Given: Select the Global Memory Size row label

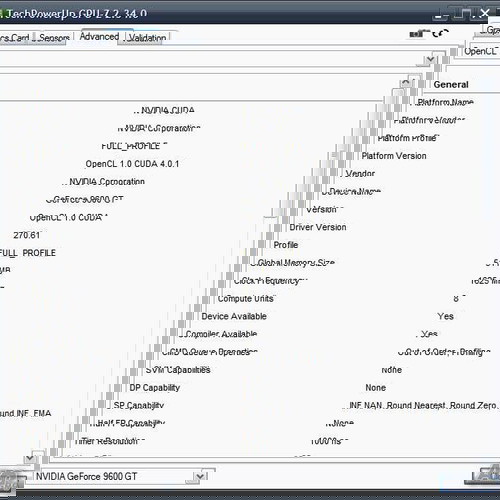Looking at the screenshot, I should 296,263.
